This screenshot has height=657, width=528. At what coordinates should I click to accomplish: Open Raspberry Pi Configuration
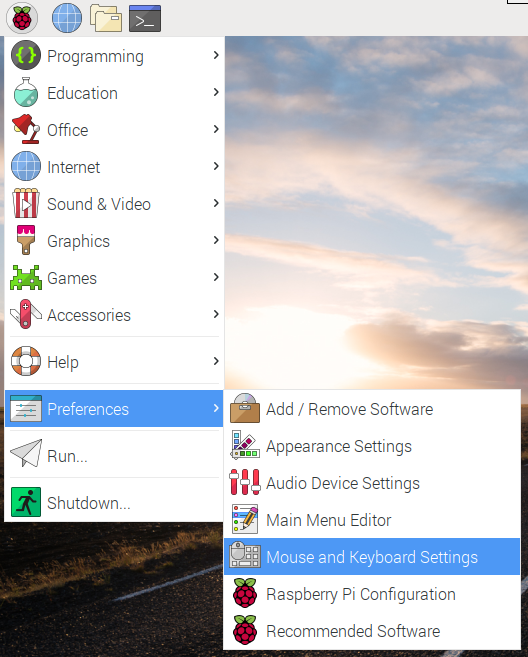[x=372, y=593]
